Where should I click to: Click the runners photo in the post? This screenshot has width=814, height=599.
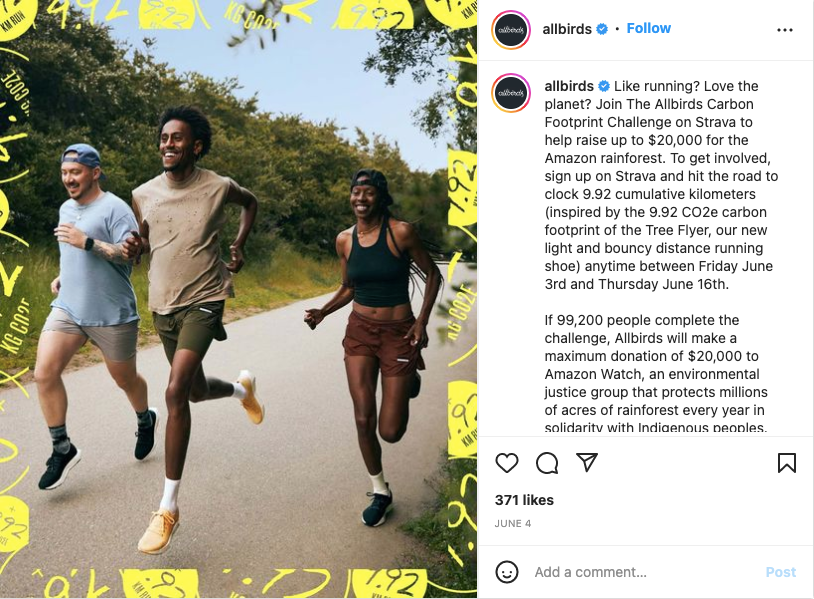click(238, 299)
